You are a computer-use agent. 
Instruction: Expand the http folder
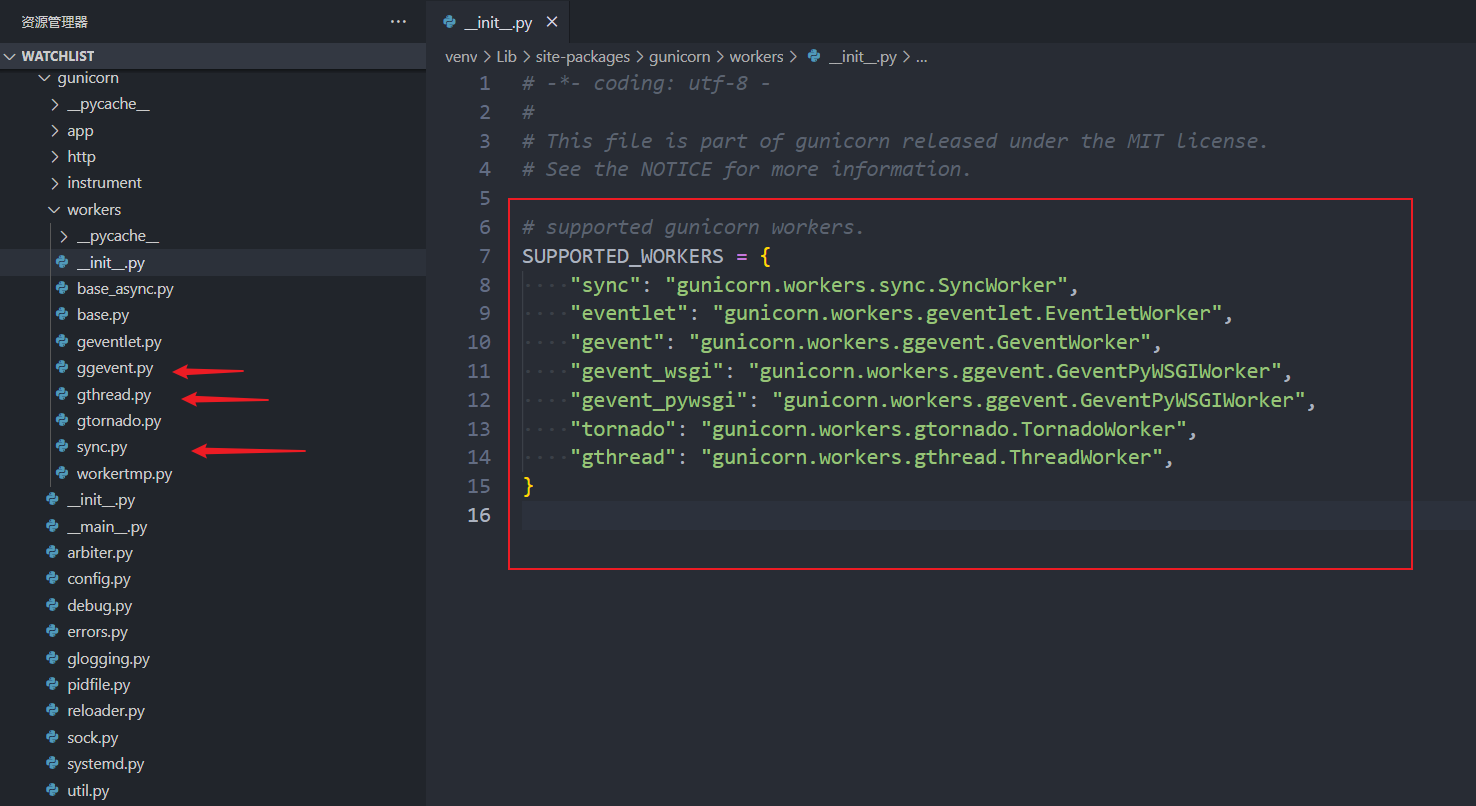coord(213,157)
